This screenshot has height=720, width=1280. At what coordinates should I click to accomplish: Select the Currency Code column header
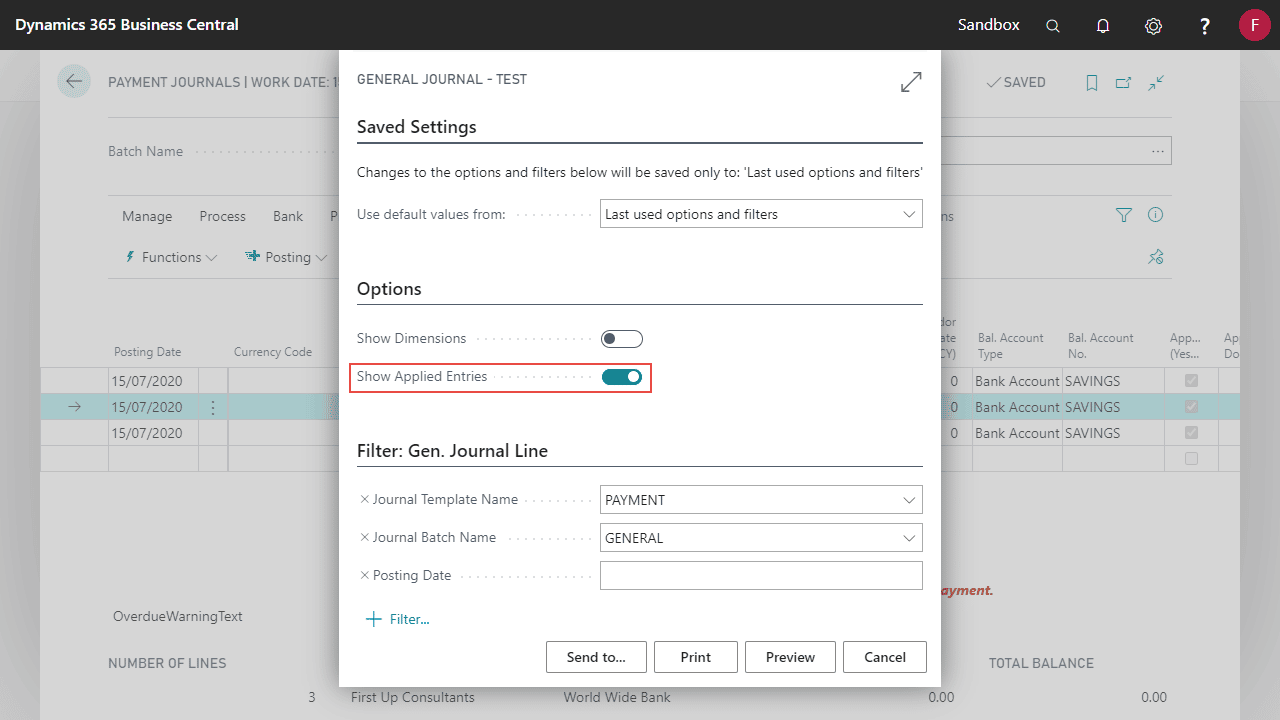pos(273,352)
